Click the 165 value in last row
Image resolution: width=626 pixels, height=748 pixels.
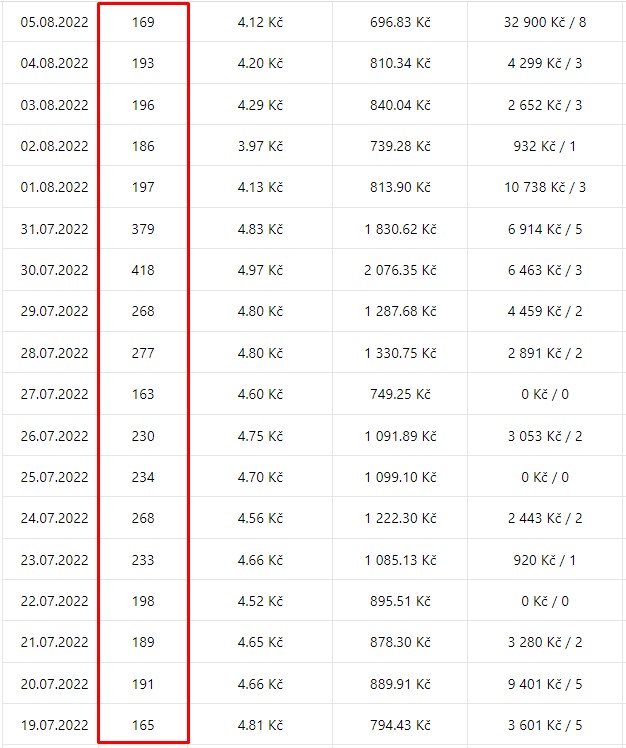pyautogui.click(x=143, y=726)
